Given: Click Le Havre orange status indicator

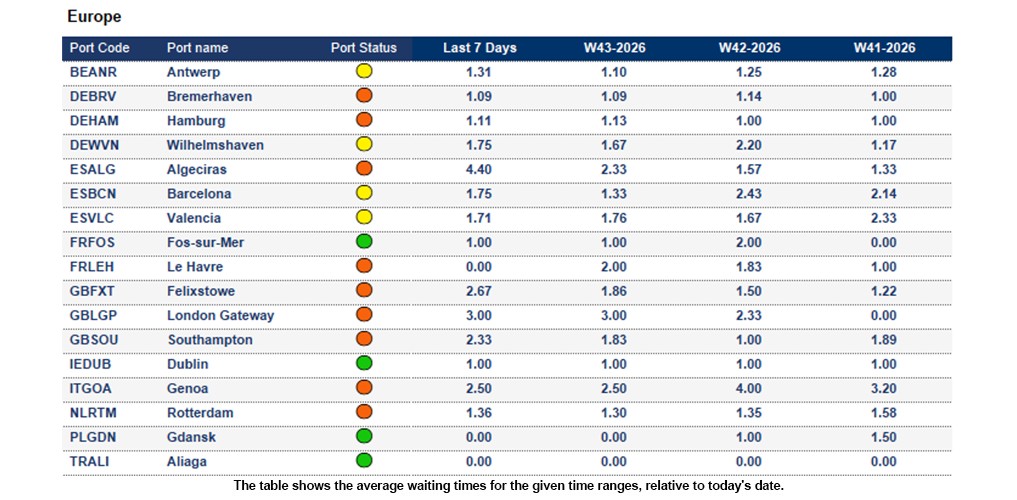Looking at the screenshot, I should point(364,266).
